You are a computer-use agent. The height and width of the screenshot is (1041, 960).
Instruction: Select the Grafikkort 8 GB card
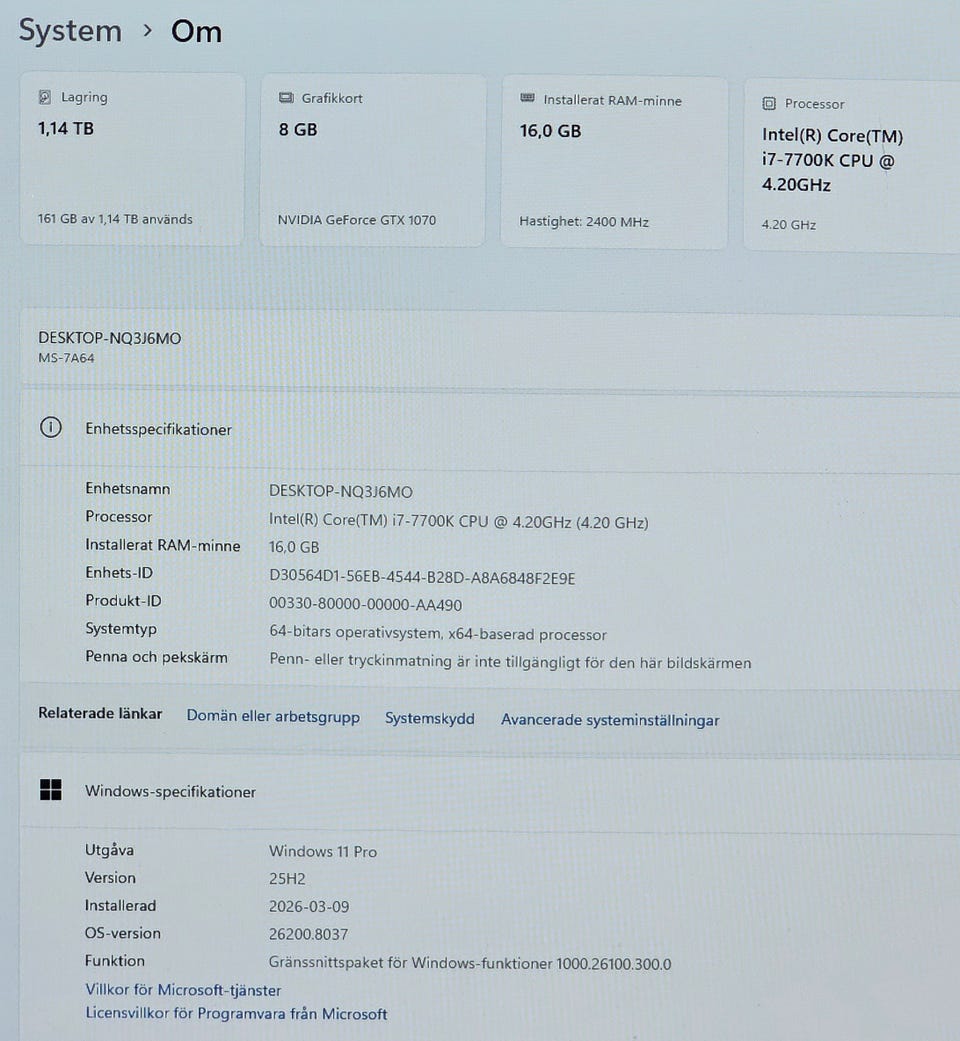click(x=372, y=161)
